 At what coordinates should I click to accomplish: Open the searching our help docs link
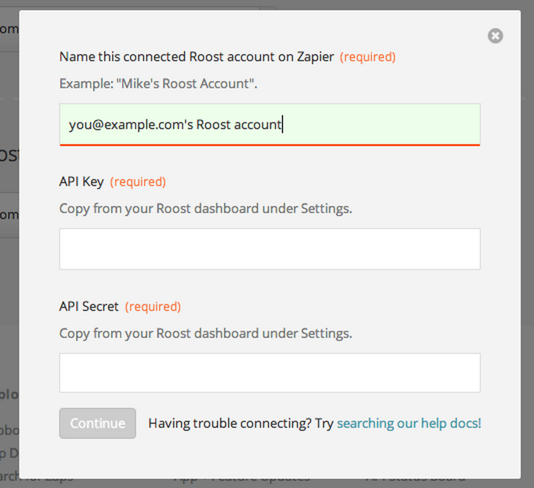[409, 423]
